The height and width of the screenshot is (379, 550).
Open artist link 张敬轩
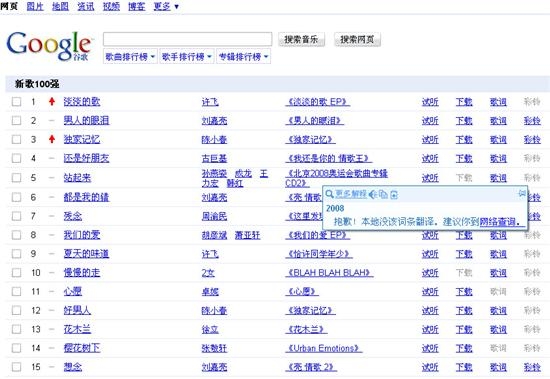click(x=214, y=348)
